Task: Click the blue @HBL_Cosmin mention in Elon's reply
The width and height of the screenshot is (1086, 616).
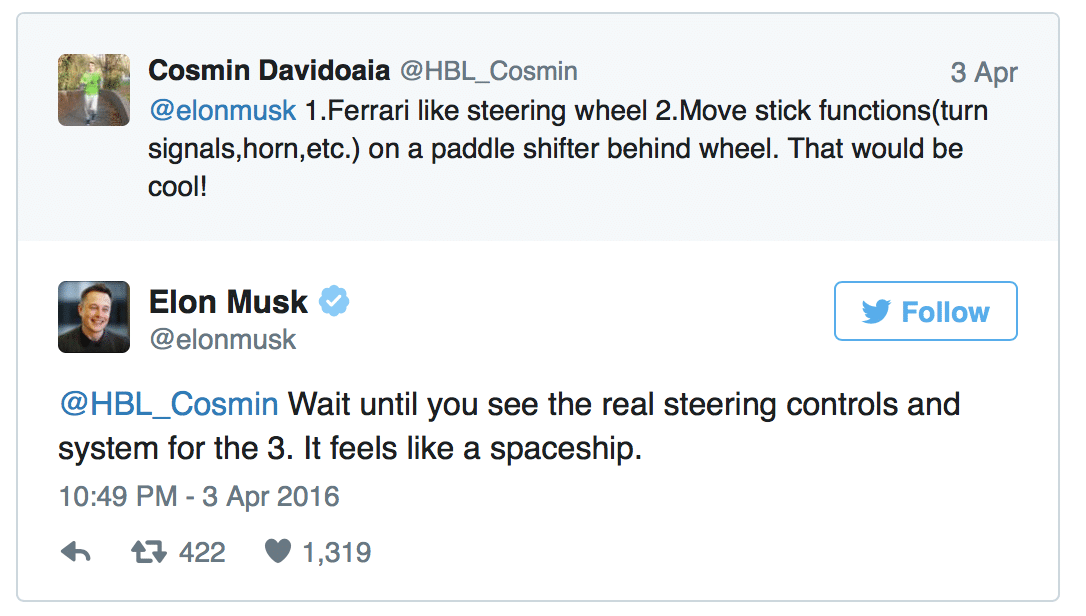Action: (168, 404)
